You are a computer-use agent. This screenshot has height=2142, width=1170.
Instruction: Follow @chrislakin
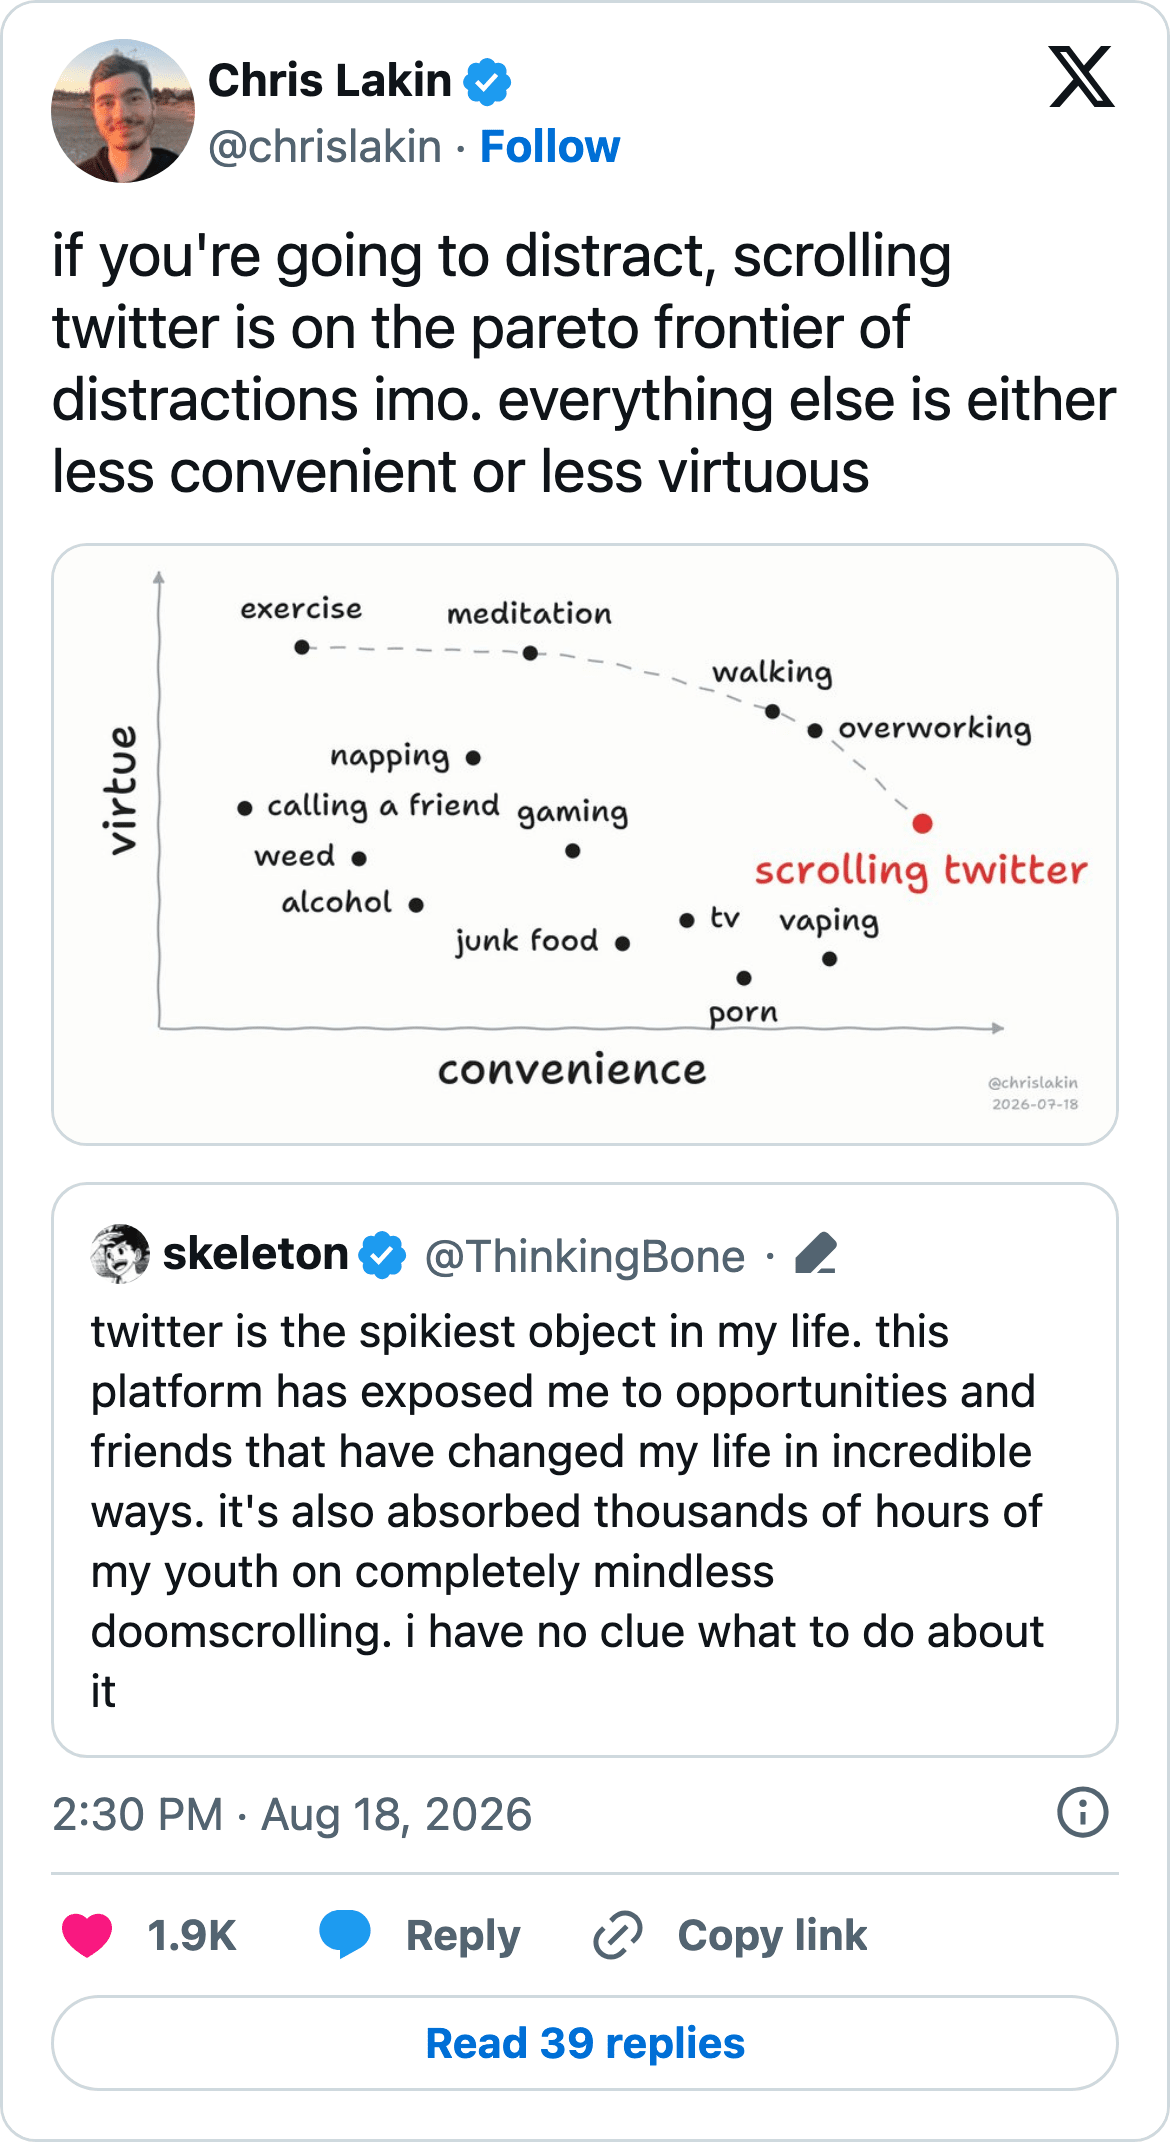[x=550, y=147]
